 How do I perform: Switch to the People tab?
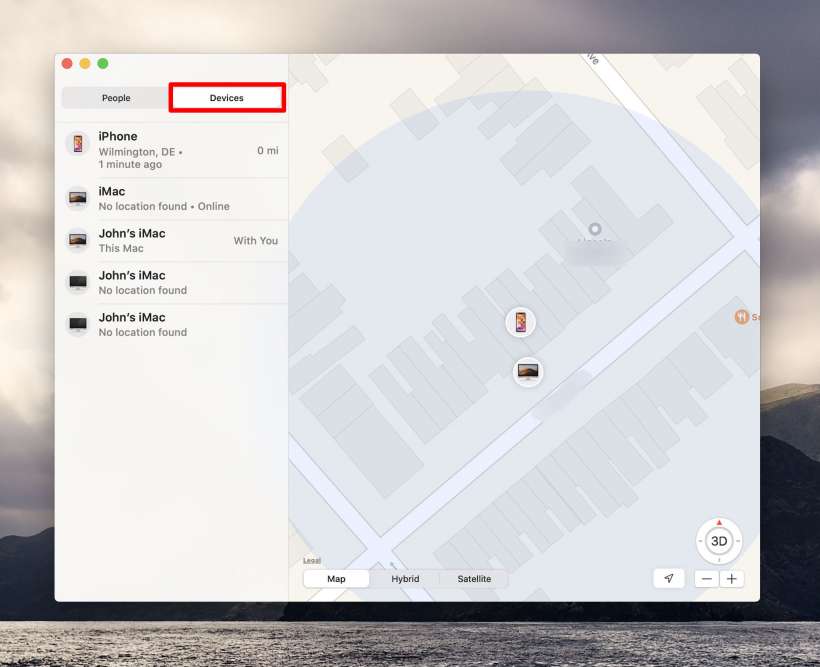(x=116, y=98)
